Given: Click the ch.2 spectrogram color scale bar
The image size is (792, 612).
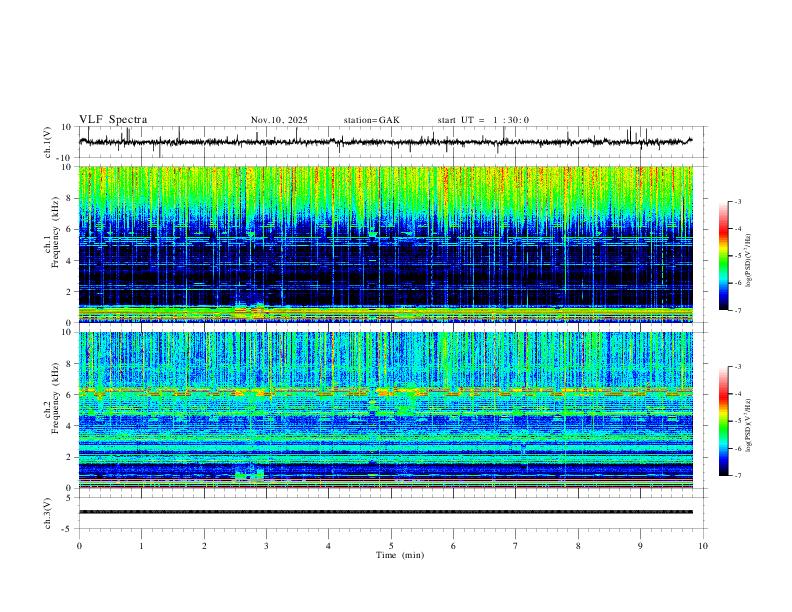Looking at the screenshot, I should tap(723, 421).
